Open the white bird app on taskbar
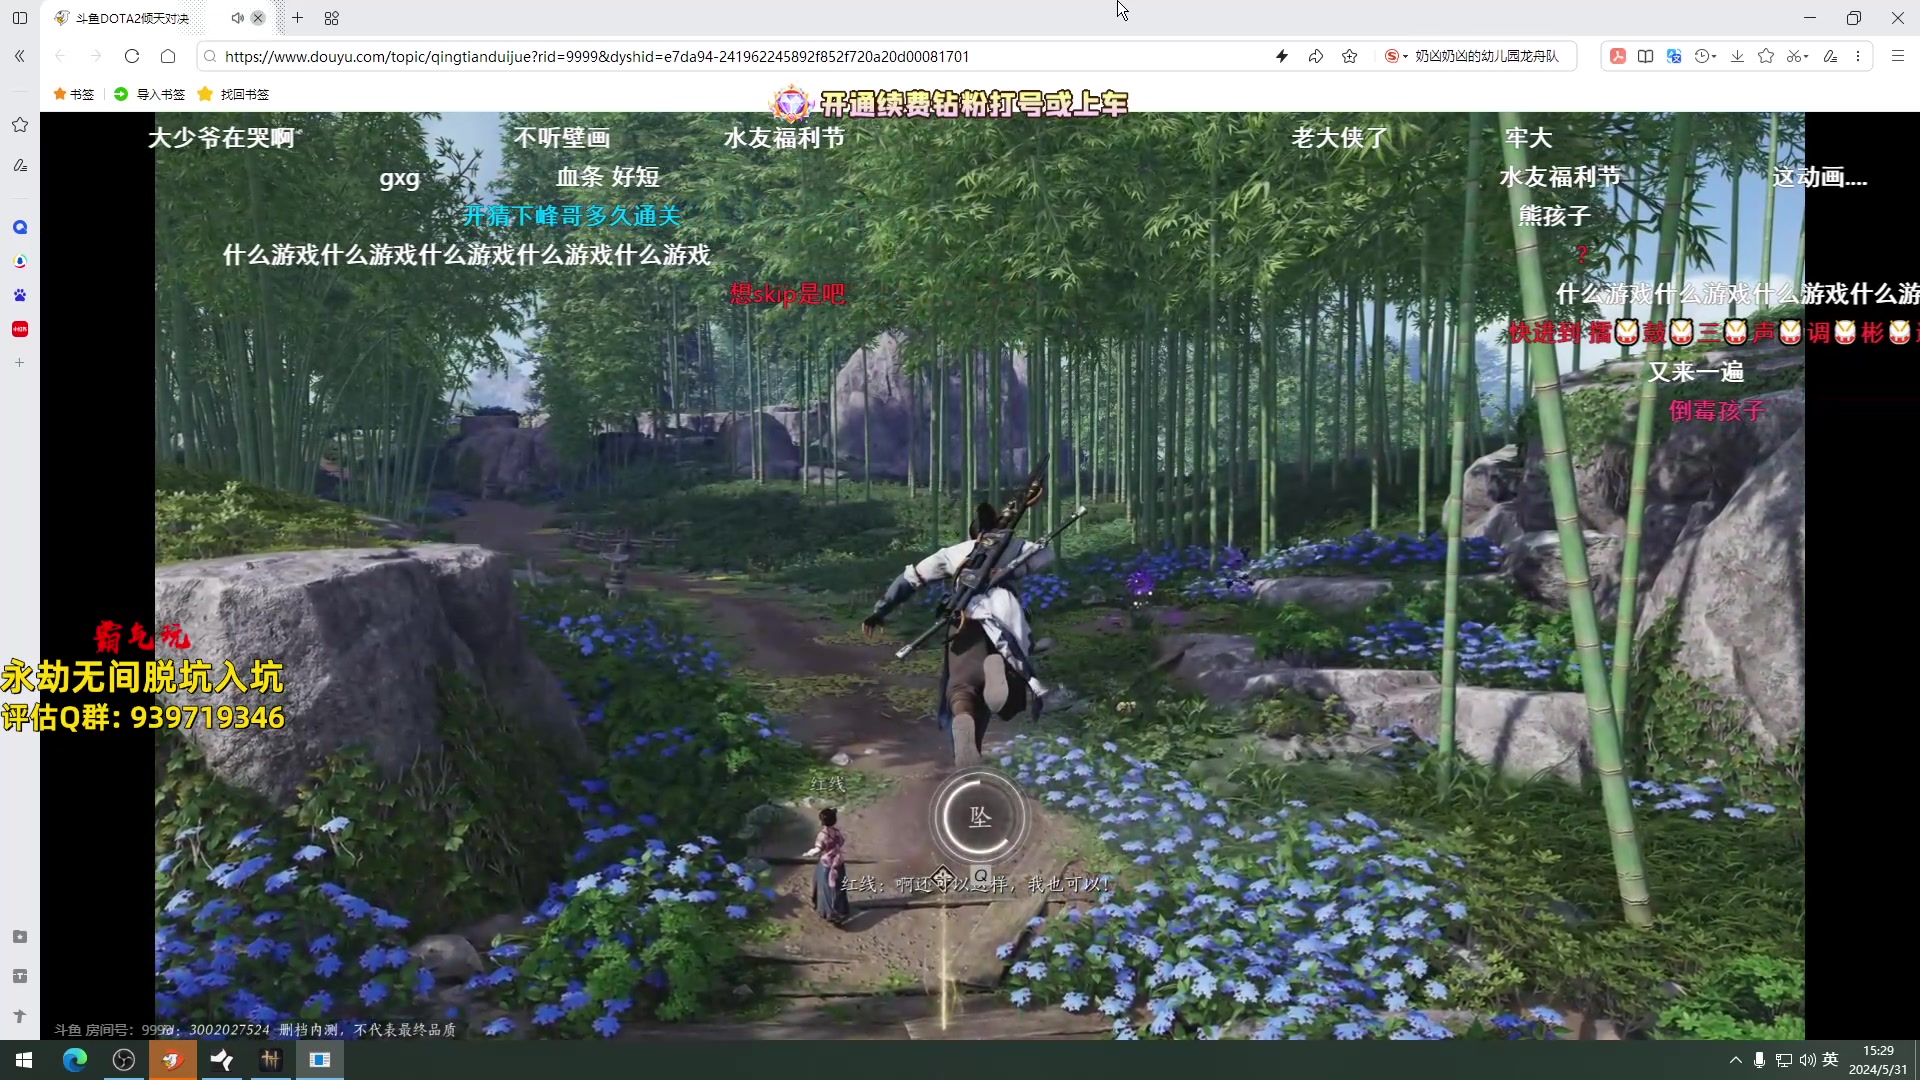Image resolution: width=1920 pixels, height=1080 pixels. (222, 1060)
